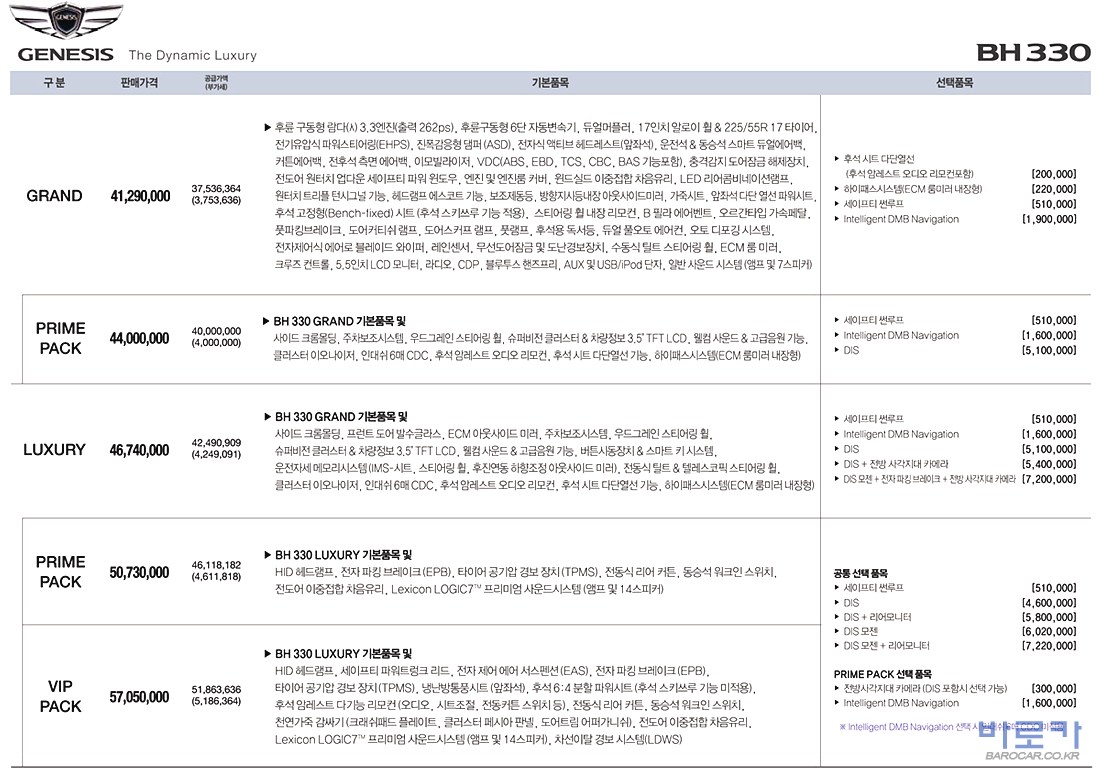Click the BH 330 model title

coord(1033,52)
